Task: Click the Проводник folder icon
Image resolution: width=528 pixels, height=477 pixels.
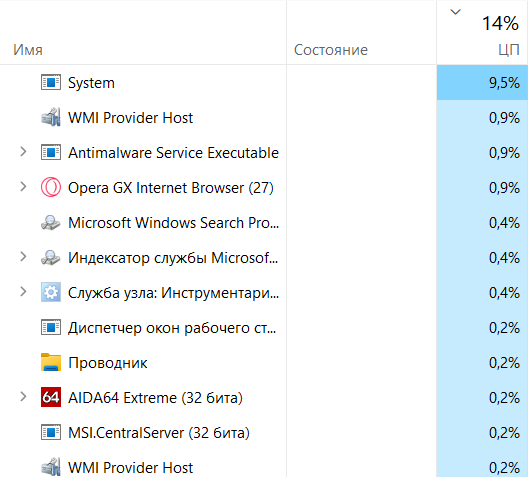Action: pyautogui.click(x=51, y=362)
